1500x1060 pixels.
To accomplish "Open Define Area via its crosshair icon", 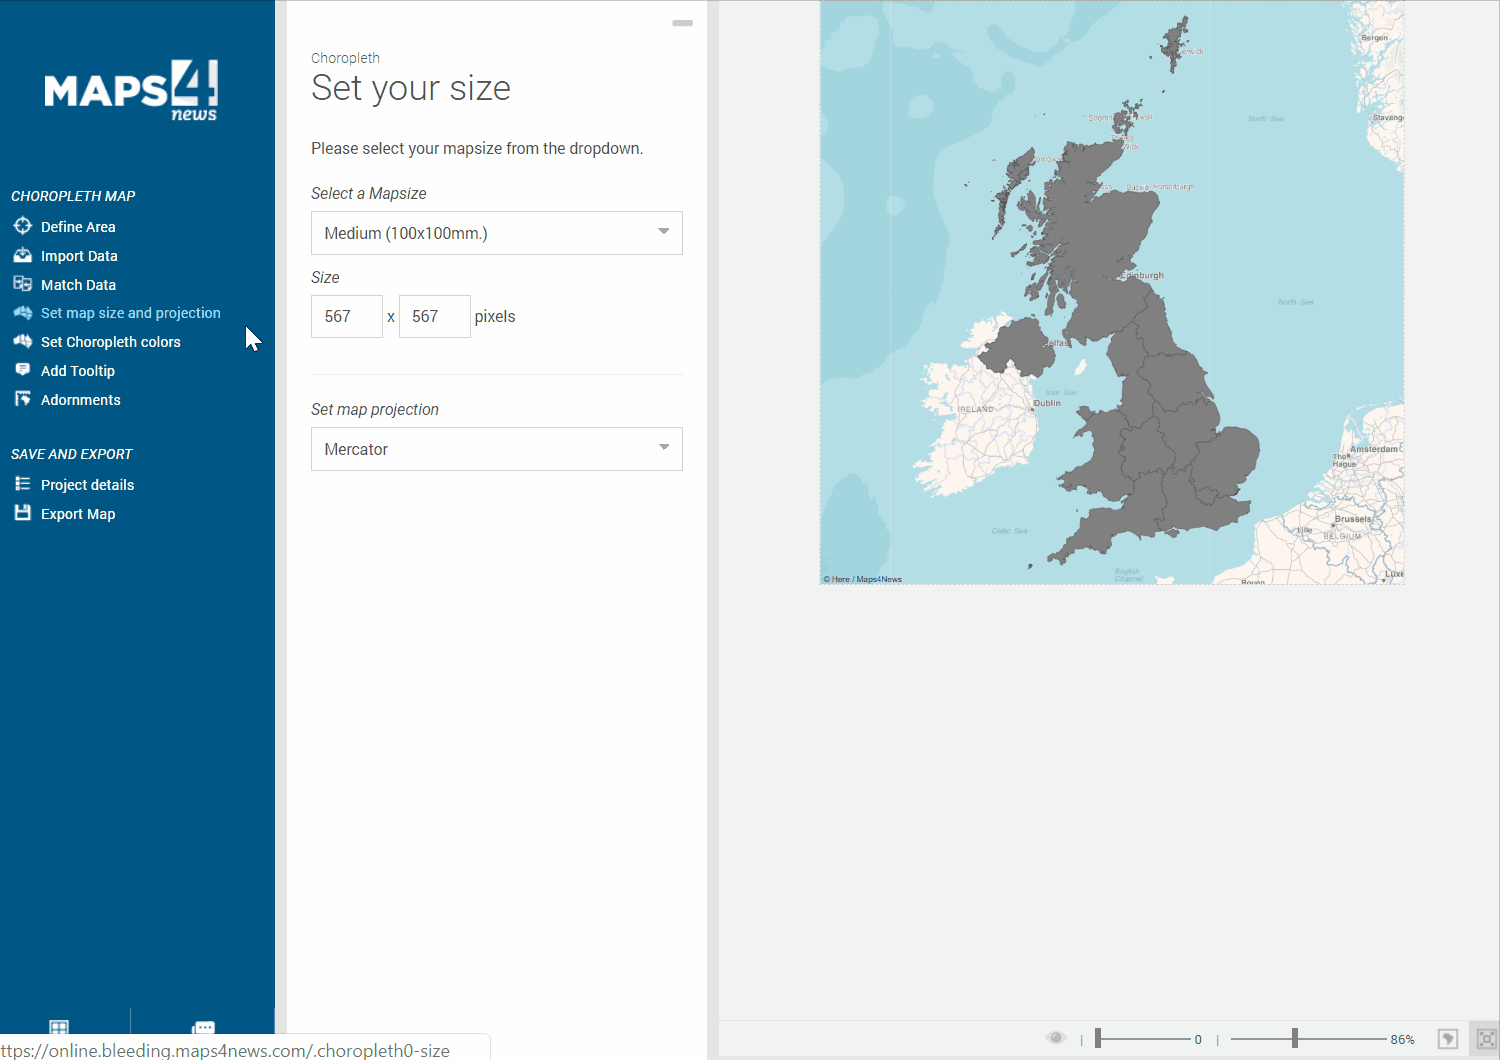I will click(23, 226).
